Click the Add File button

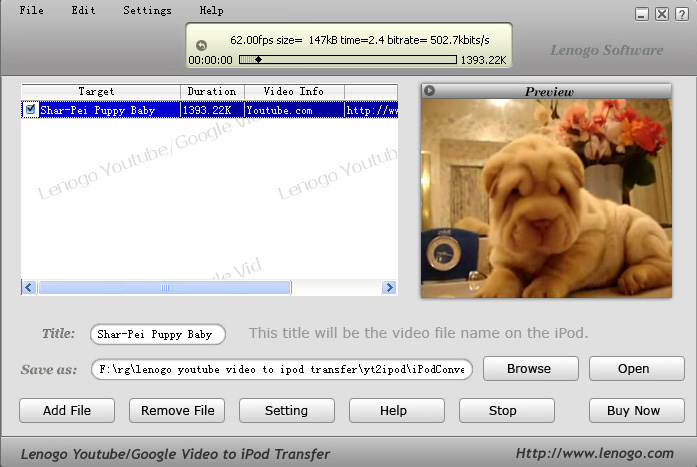(x=67, y=410)
